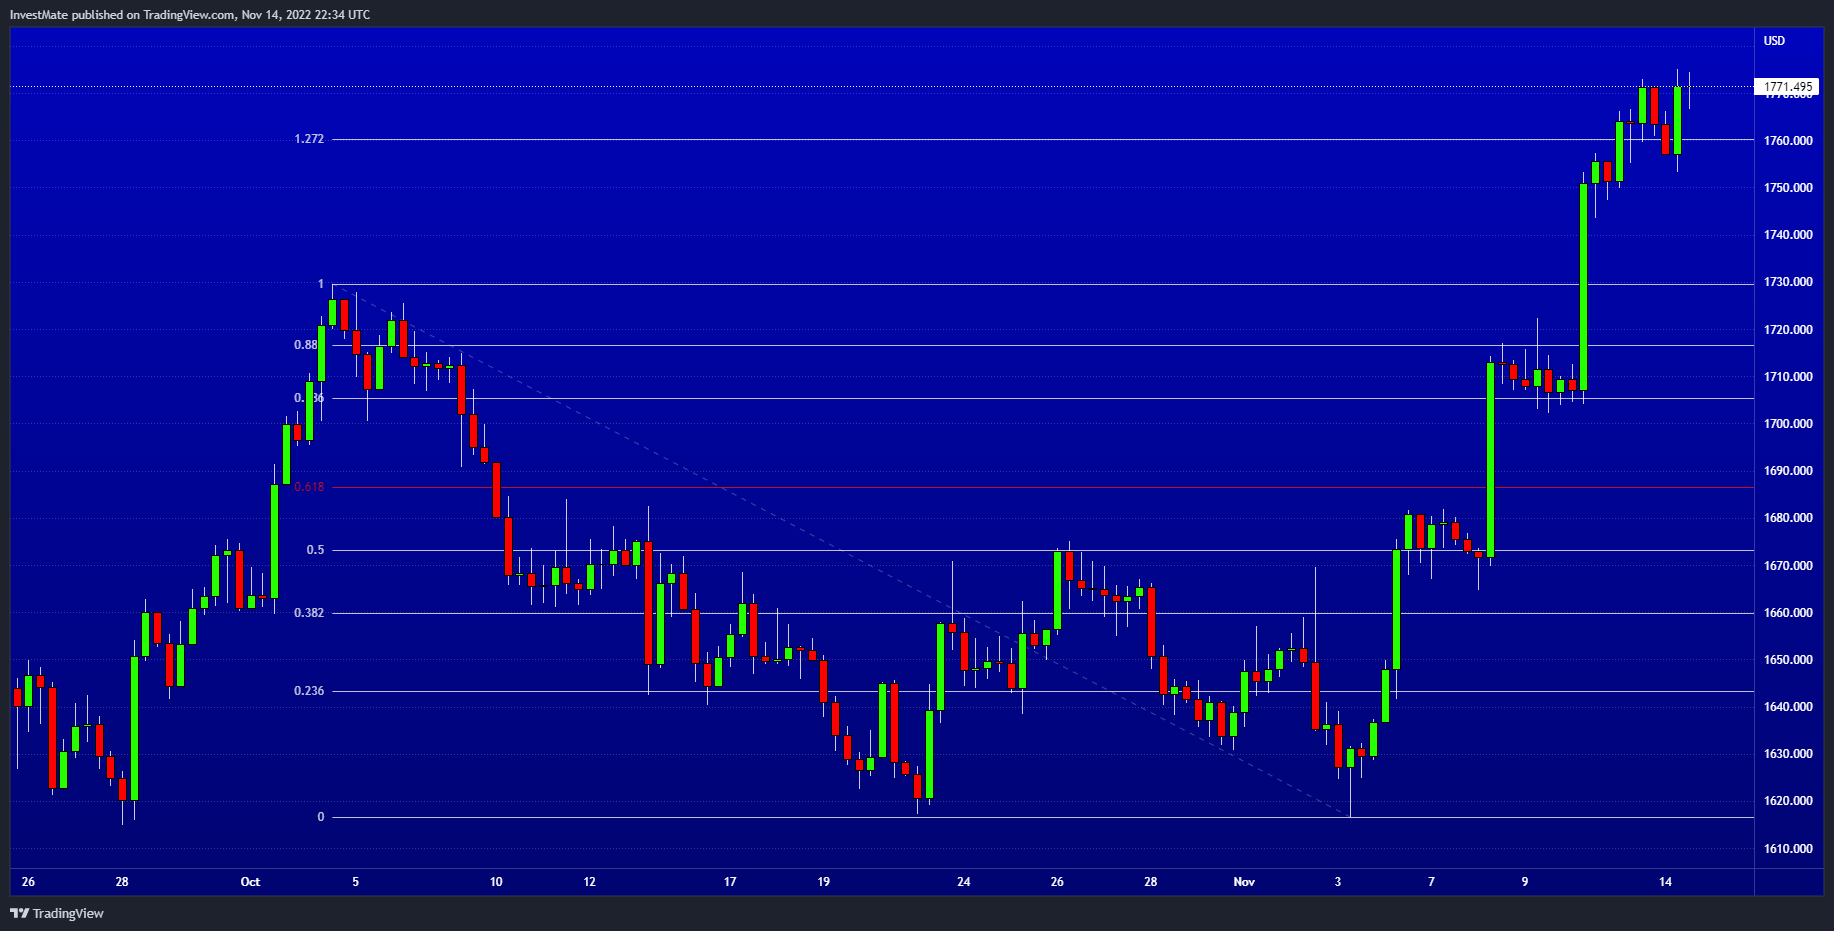Screen dimensions: 1834x931
Task: Click the Nov label on time axis
Action: (1244, 882)
